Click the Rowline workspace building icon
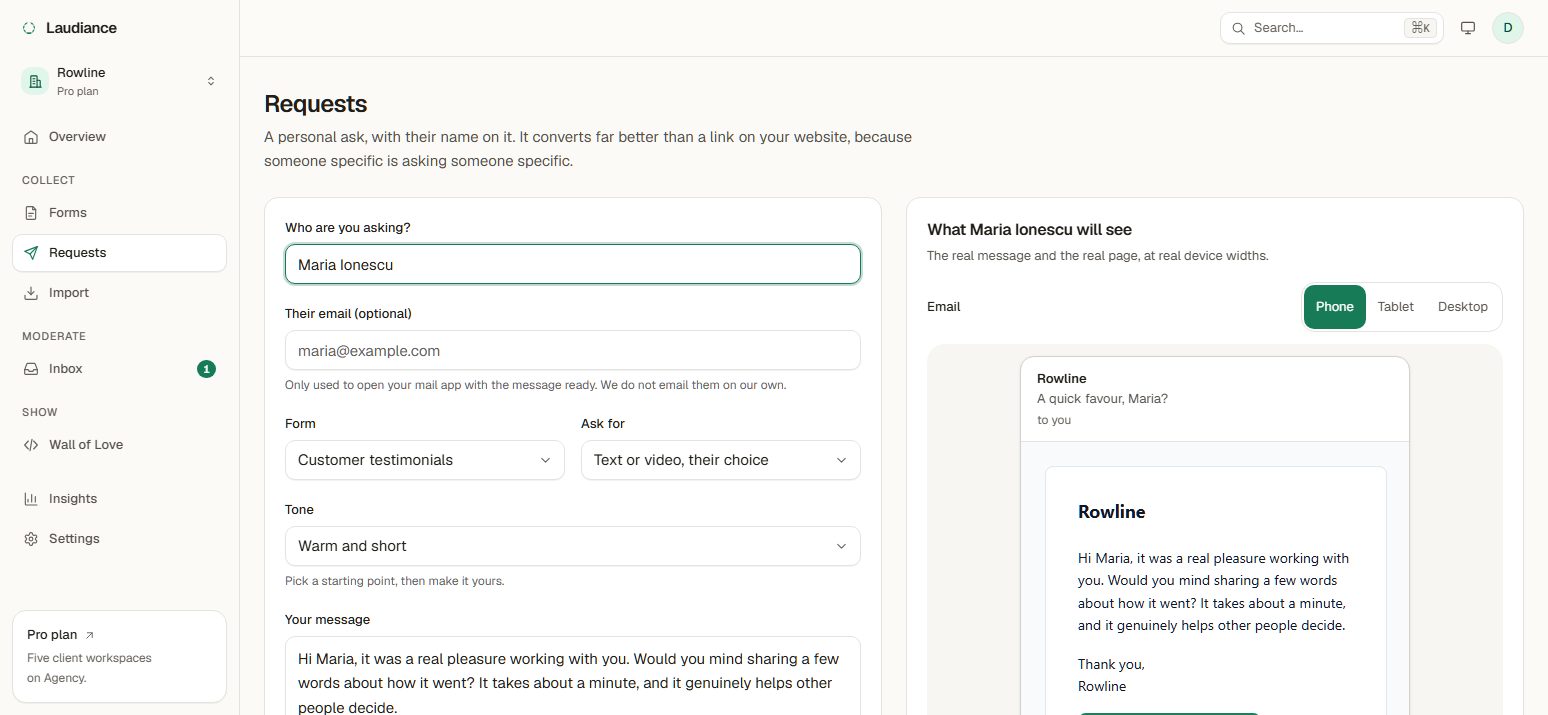Screen dimensions: 1548x715 35,81
